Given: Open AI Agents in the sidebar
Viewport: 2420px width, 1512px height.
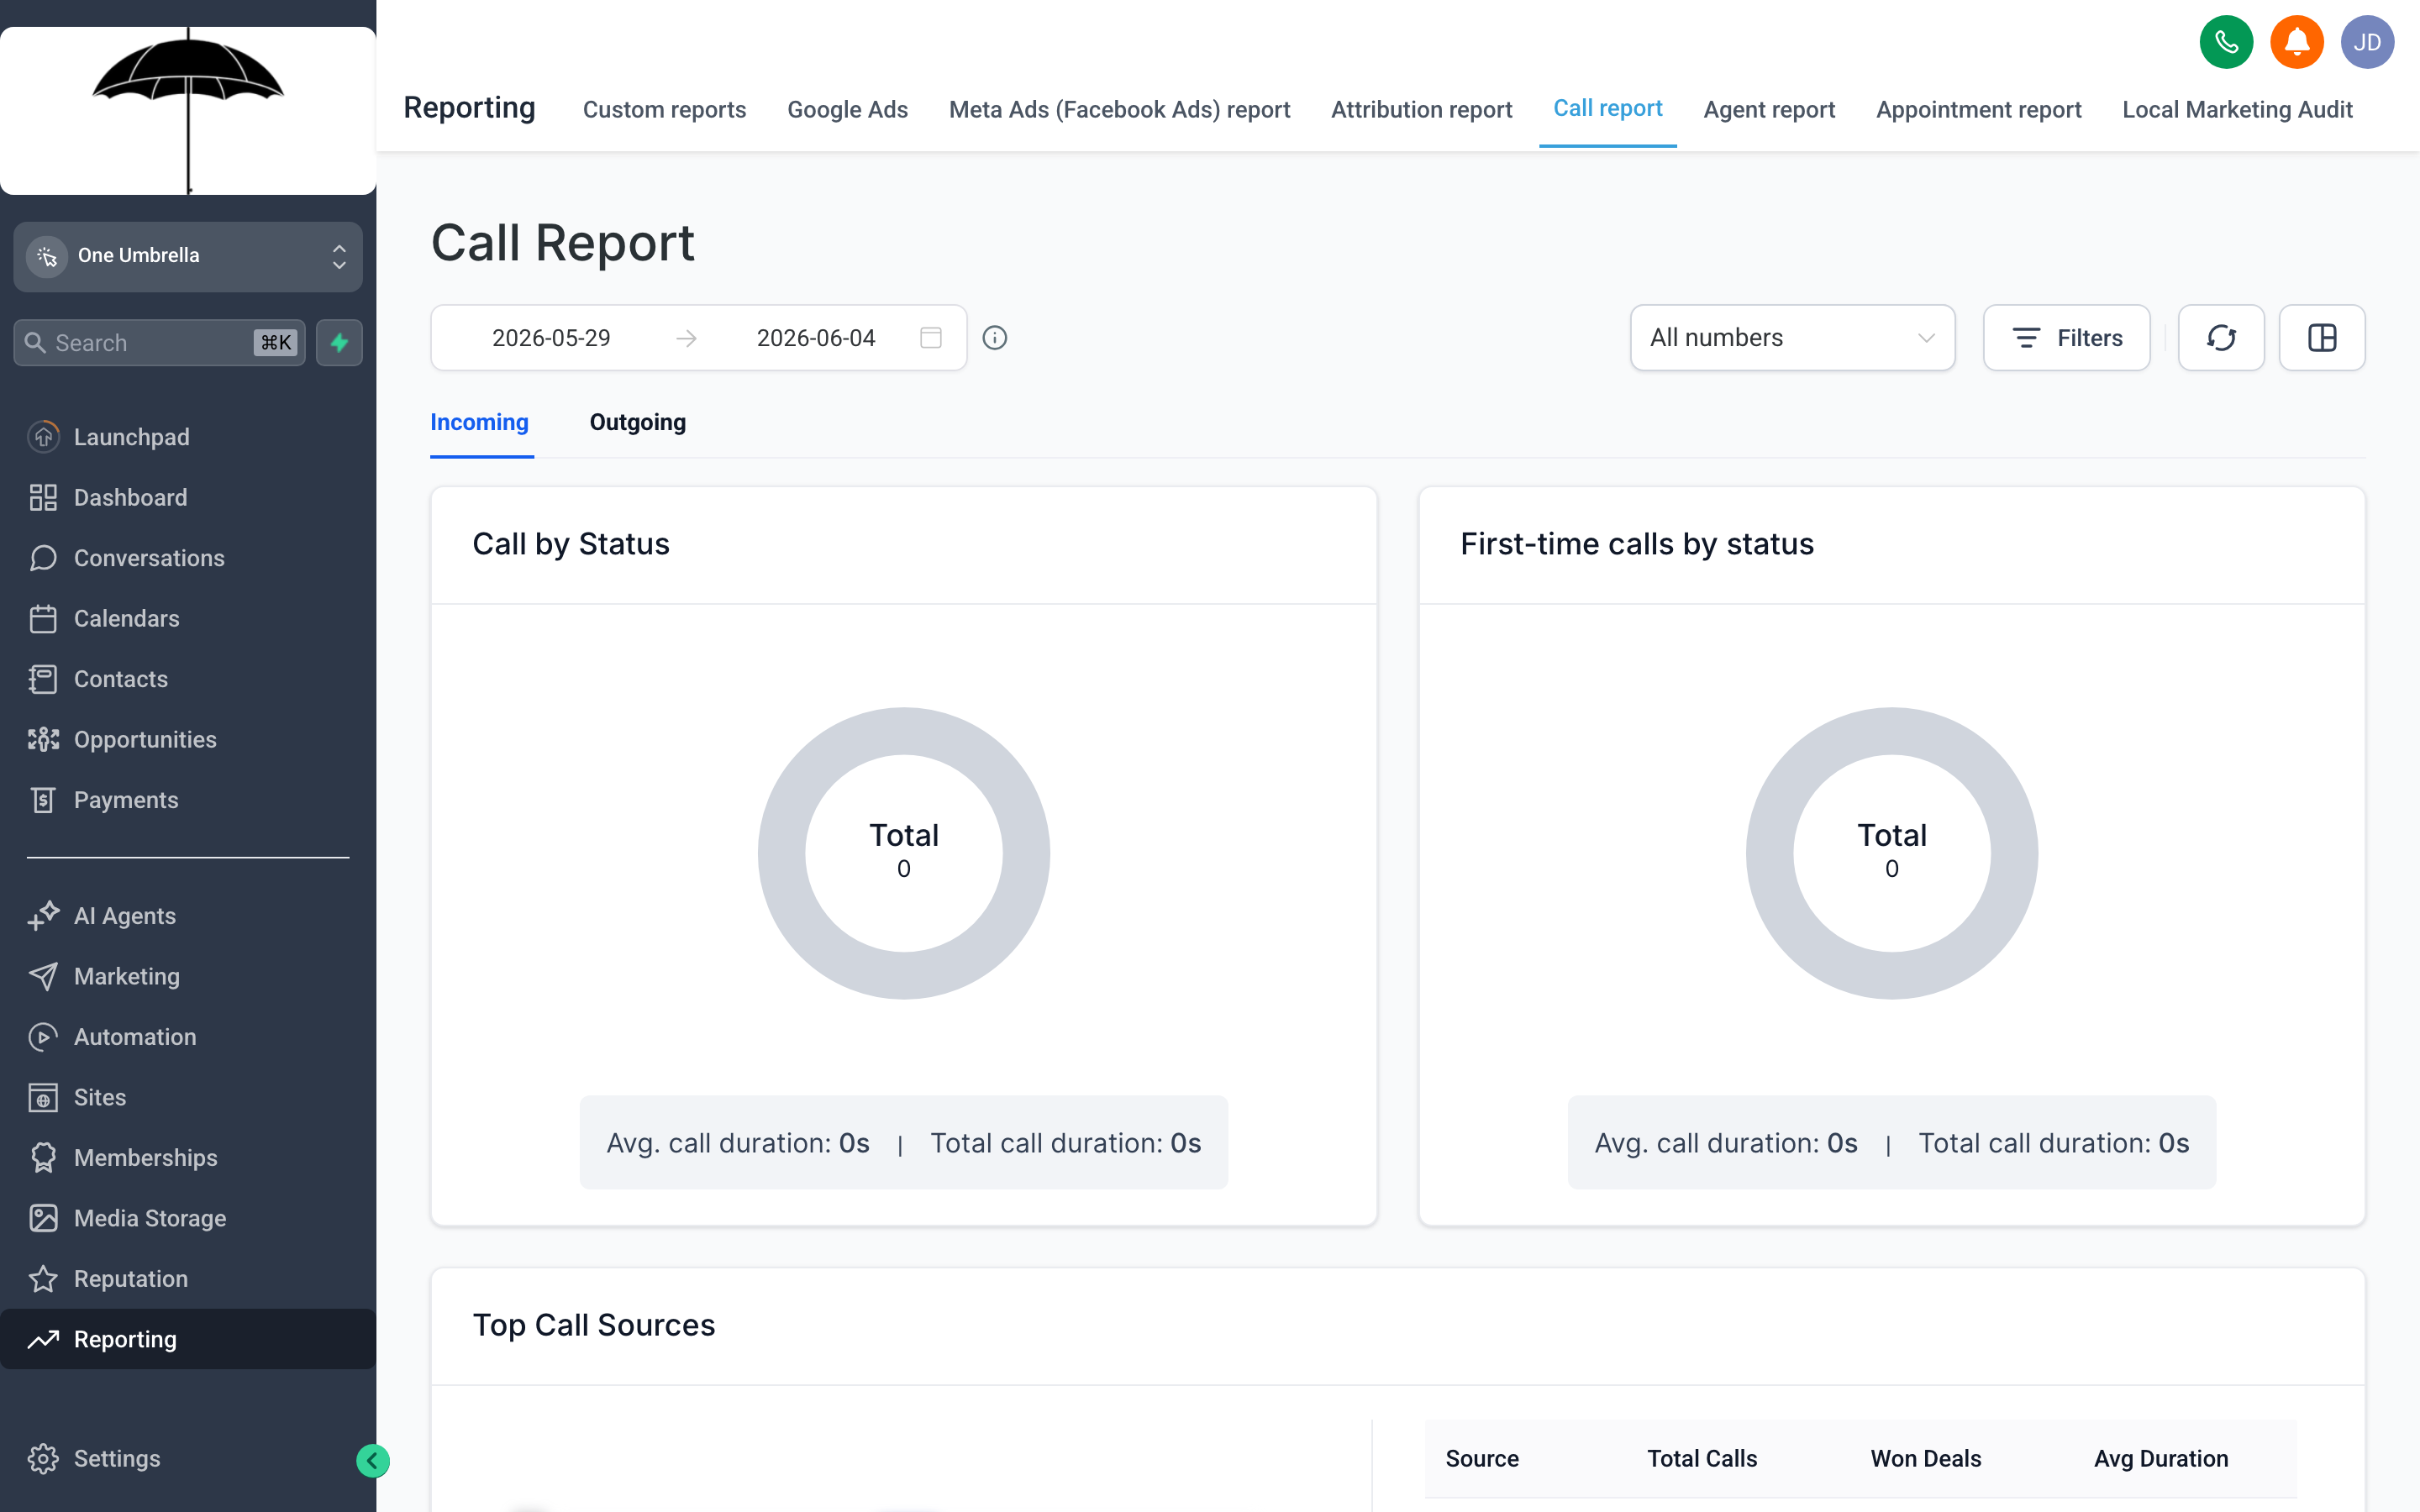Looking at the screenshot, I should 188,916.
